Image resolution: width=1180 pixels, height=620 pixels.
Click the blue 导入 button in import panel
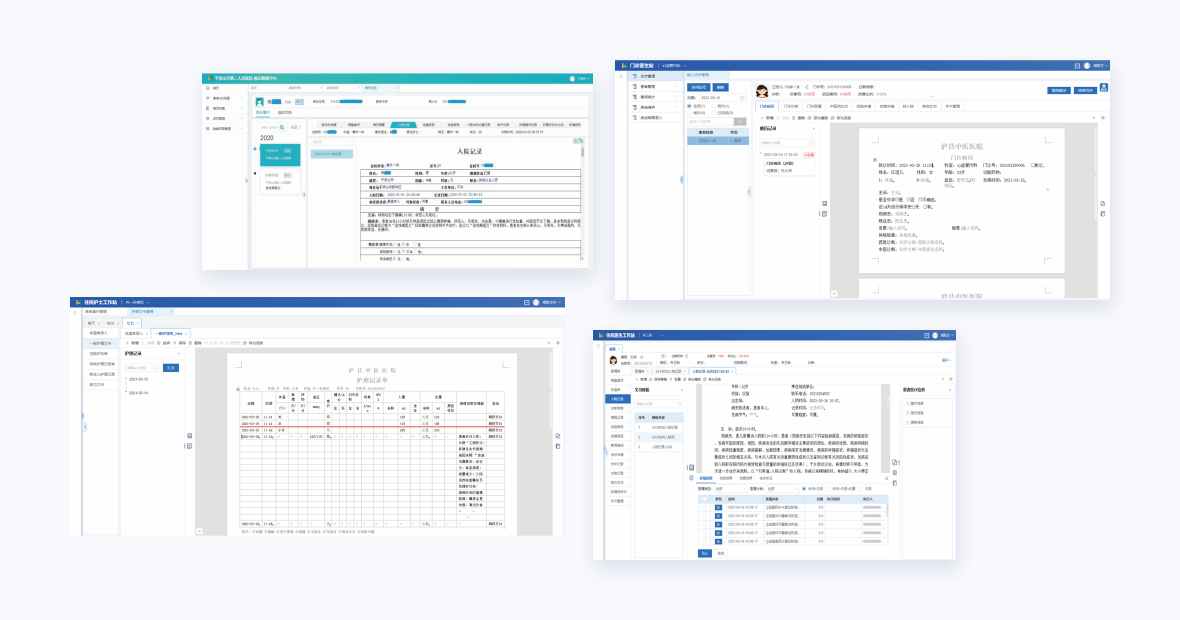704,552
